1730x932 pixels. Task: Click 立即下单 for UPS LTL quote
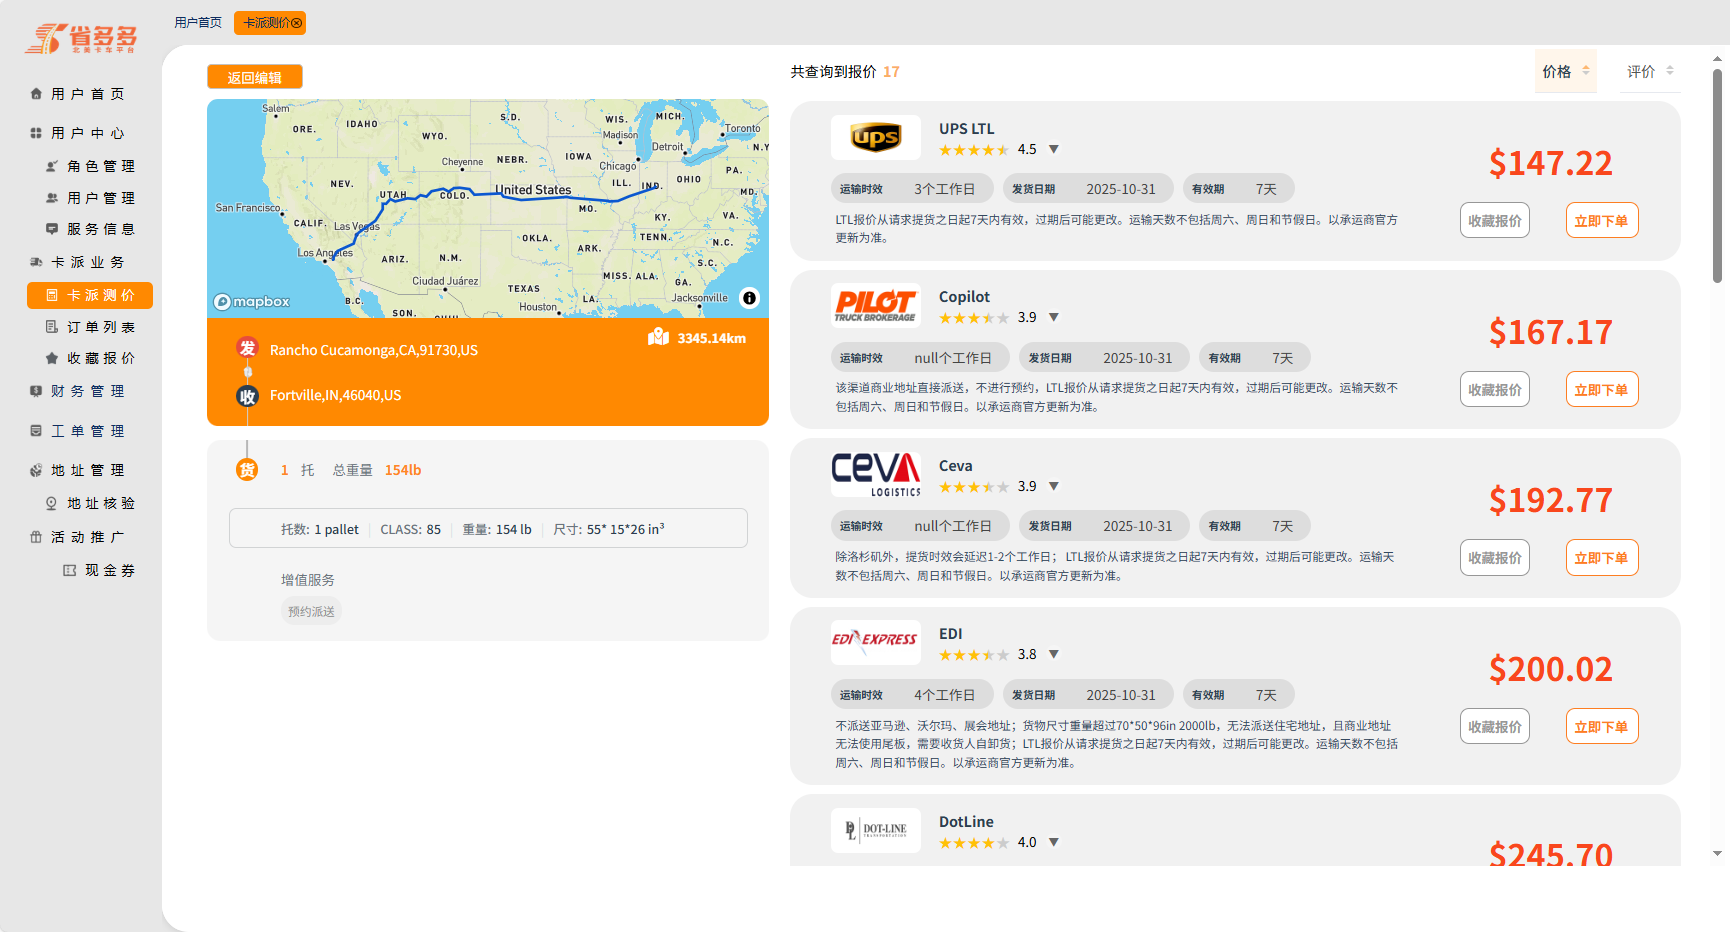point(1601,221)
